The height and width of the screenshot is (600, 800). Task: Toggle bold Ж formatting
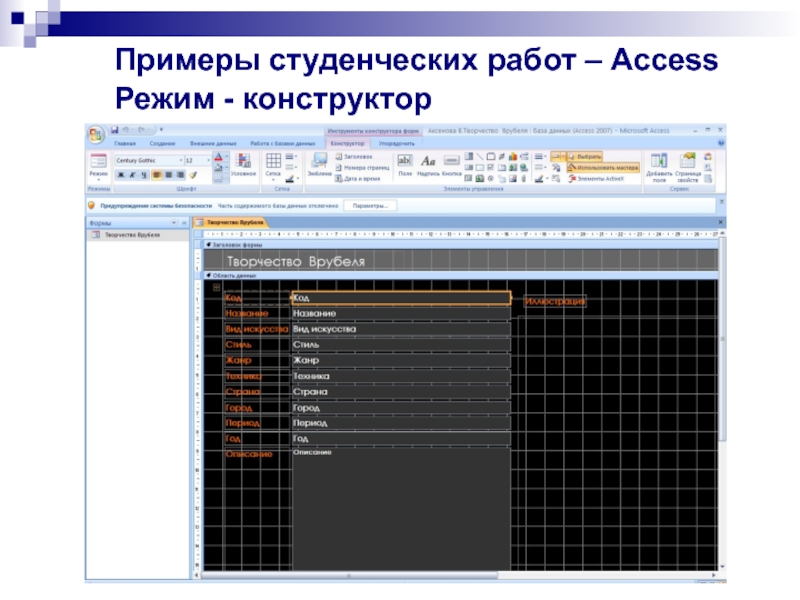119,174
